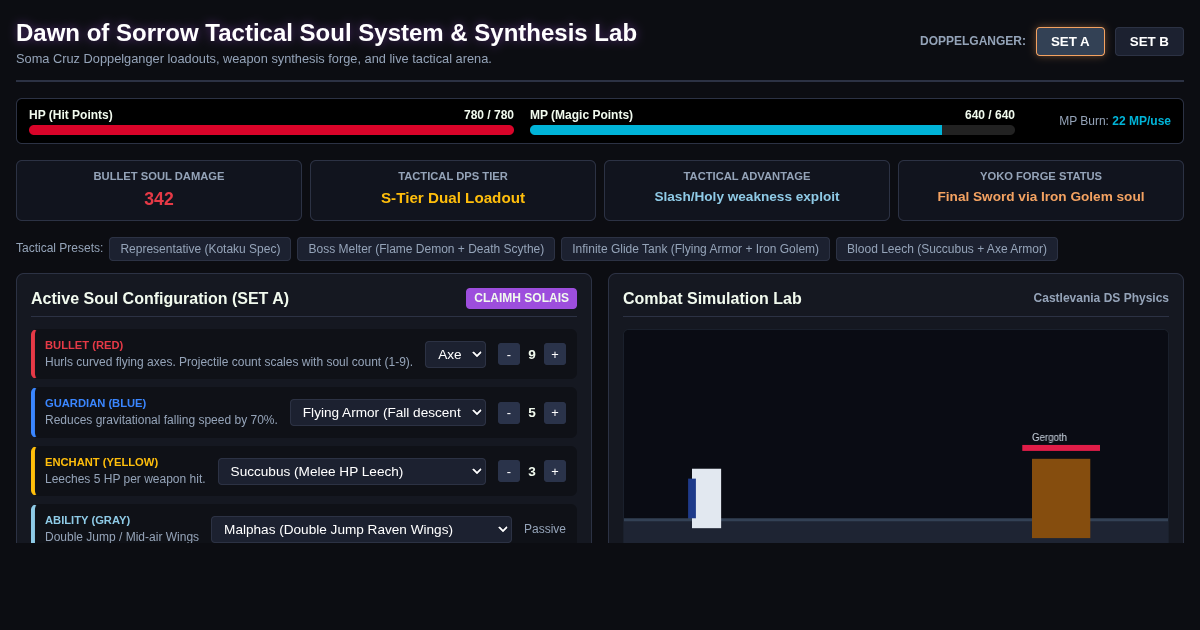This screenshot has height=630, width=1200.
Task: Increase Guardian soul count
Action: (555, 413)
